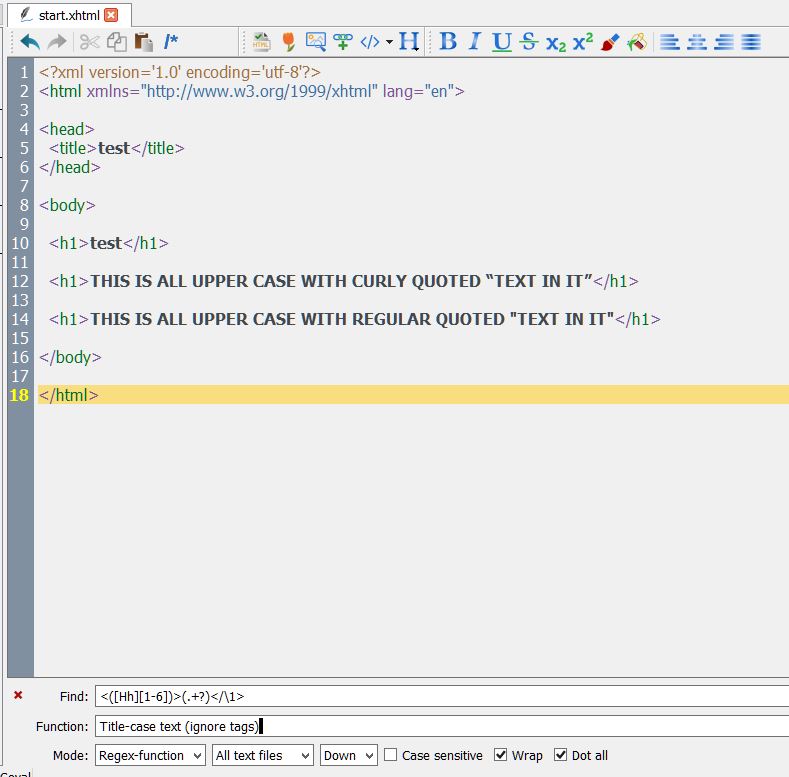Click the picture with magnifier icon
789x777 pixels.
(x=315, y=42)
